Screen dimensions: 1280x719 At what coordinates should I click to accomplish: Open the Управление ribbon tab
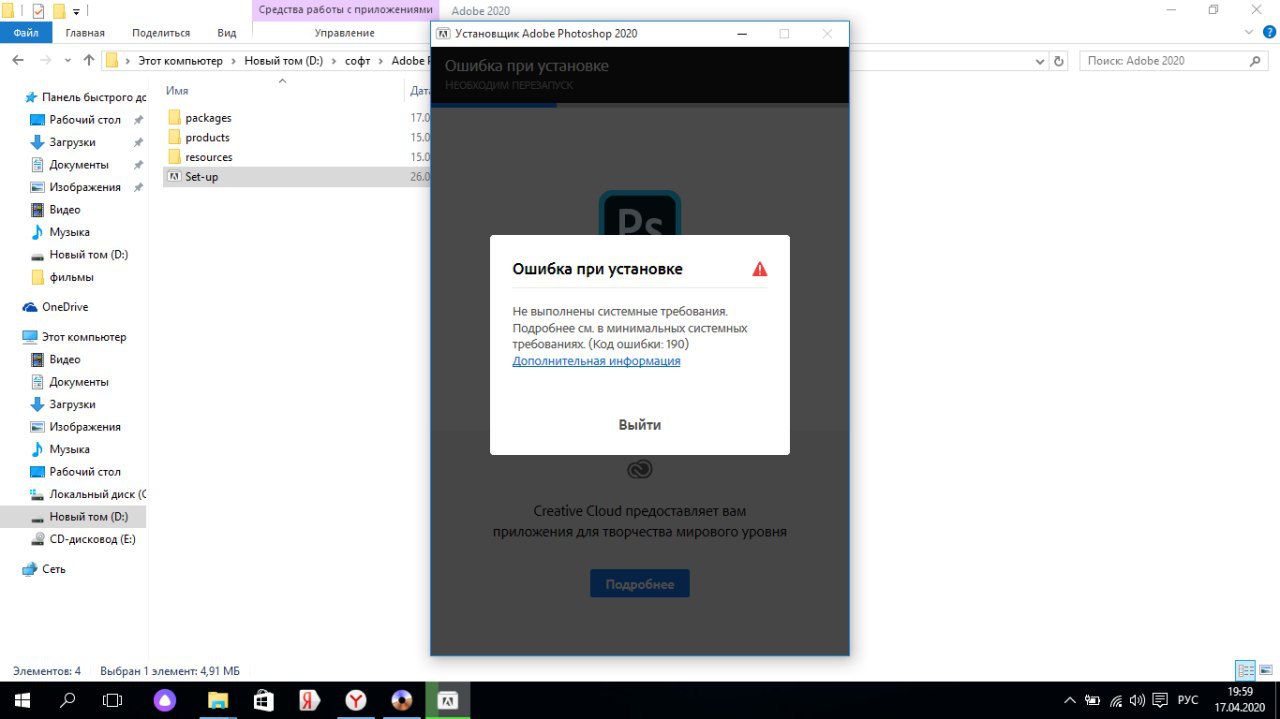344,33
